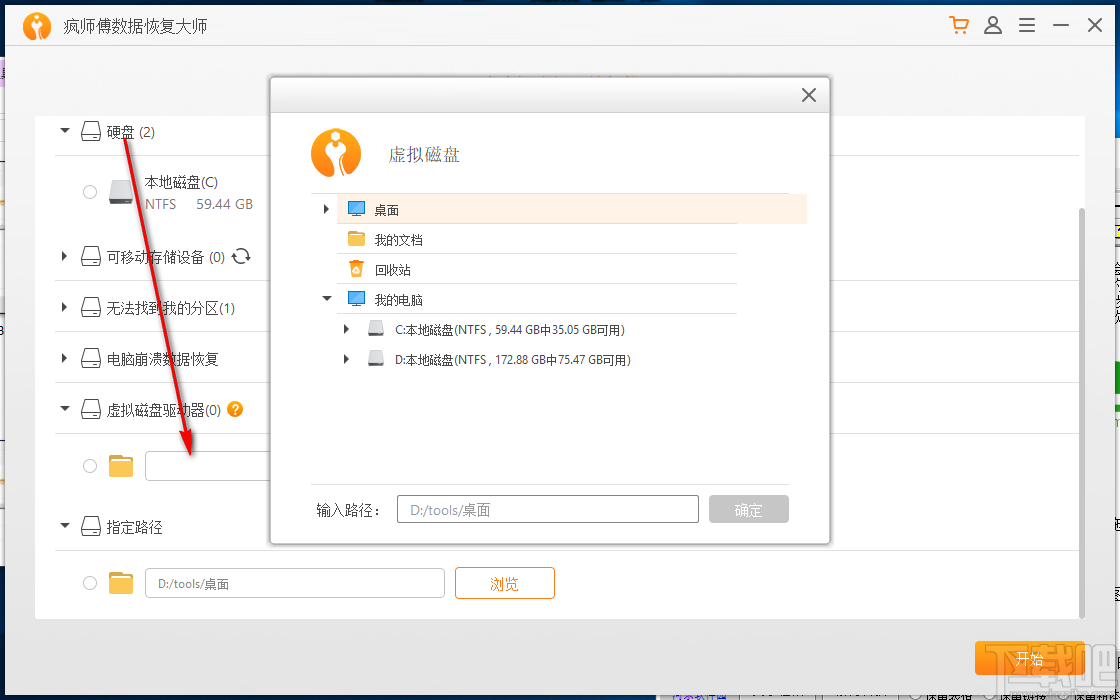Select the 我的文档 folder icon
Image resolution: width=1120 pixels, height=700 pixels.
coord(356,239)
